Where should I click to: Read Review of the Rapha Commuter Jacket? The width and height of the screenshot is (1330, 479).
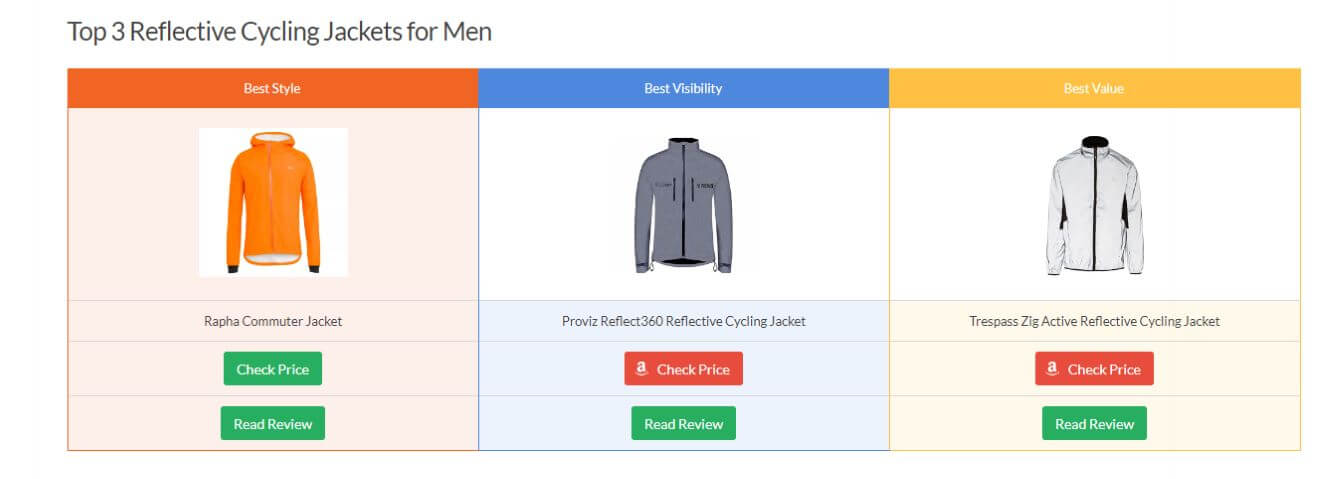point(273,423)
